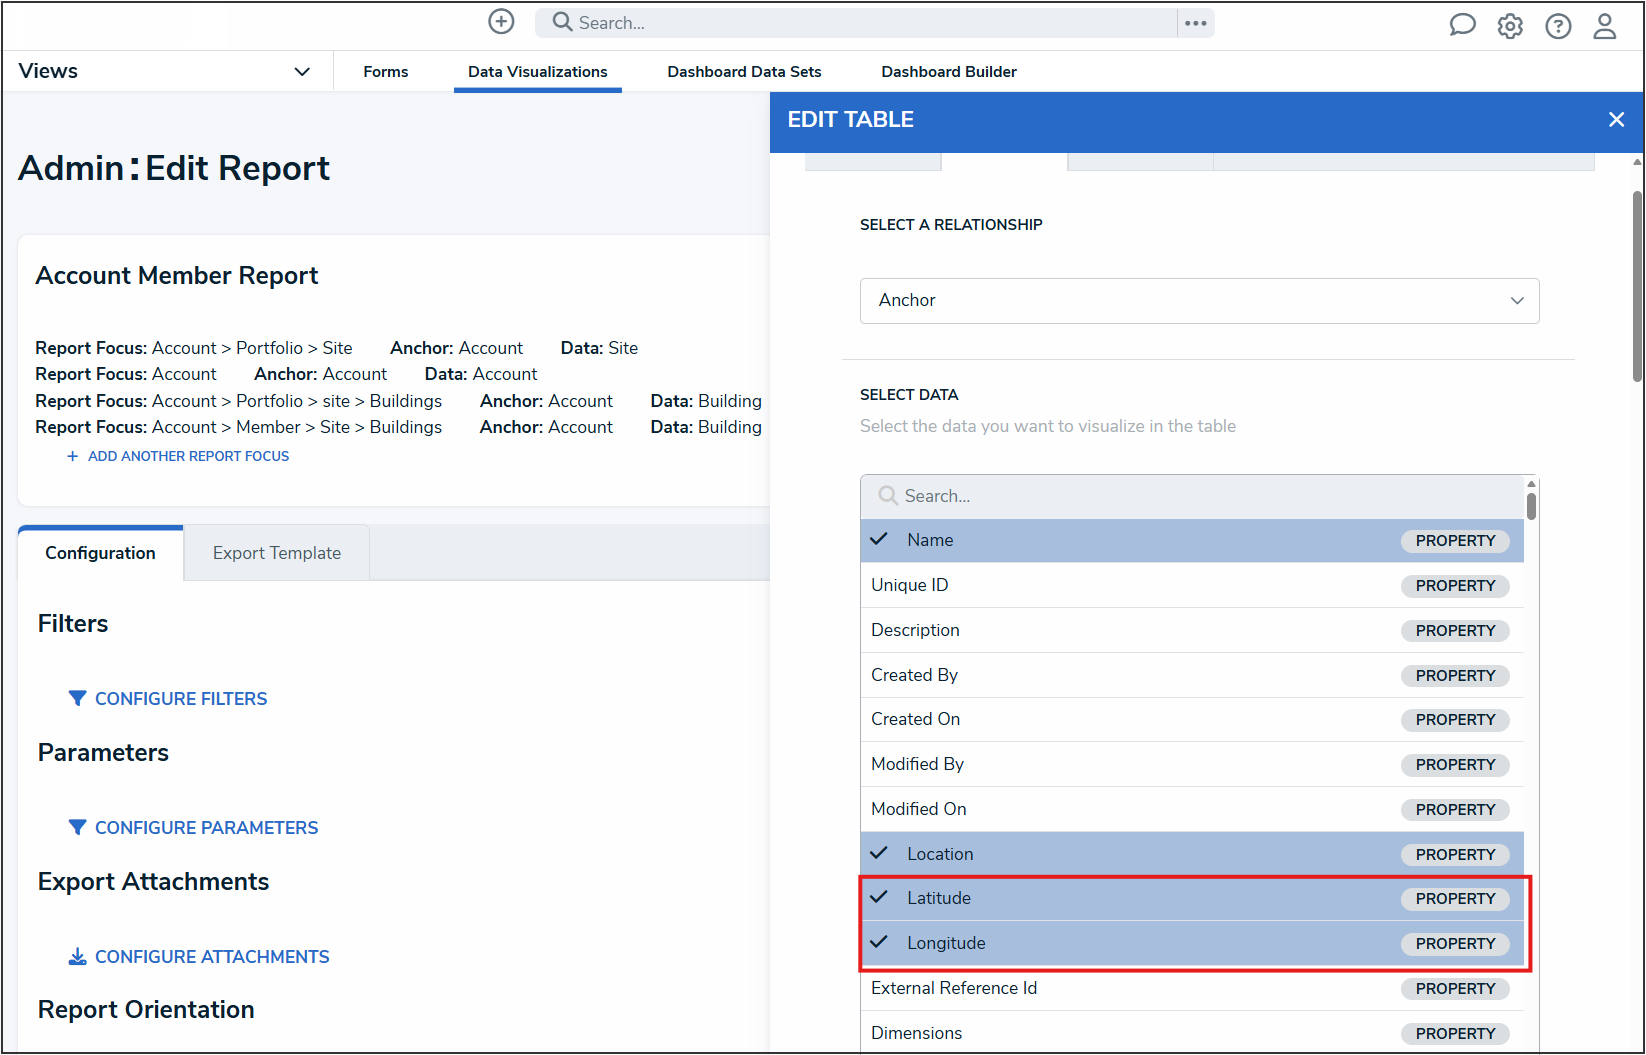The image size is (1646, 1055).
Task: Expand the Views dropdown
Action: click(x=301, y=71)
